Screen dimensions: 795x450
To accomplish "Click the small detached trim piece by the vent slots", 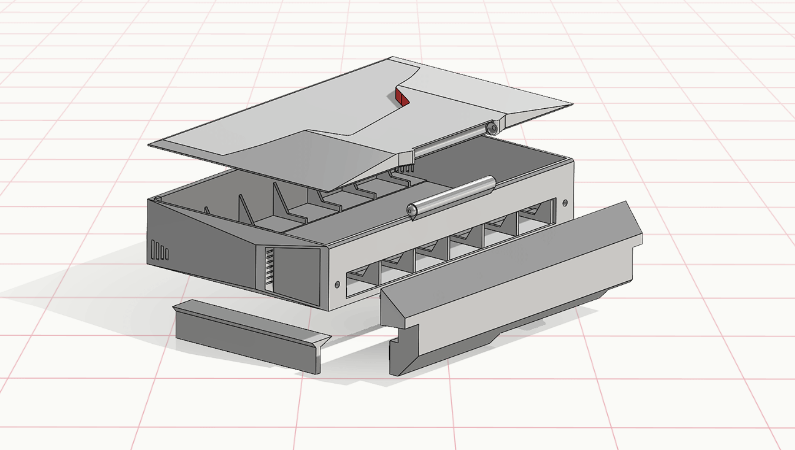I will tap(251, 335).
